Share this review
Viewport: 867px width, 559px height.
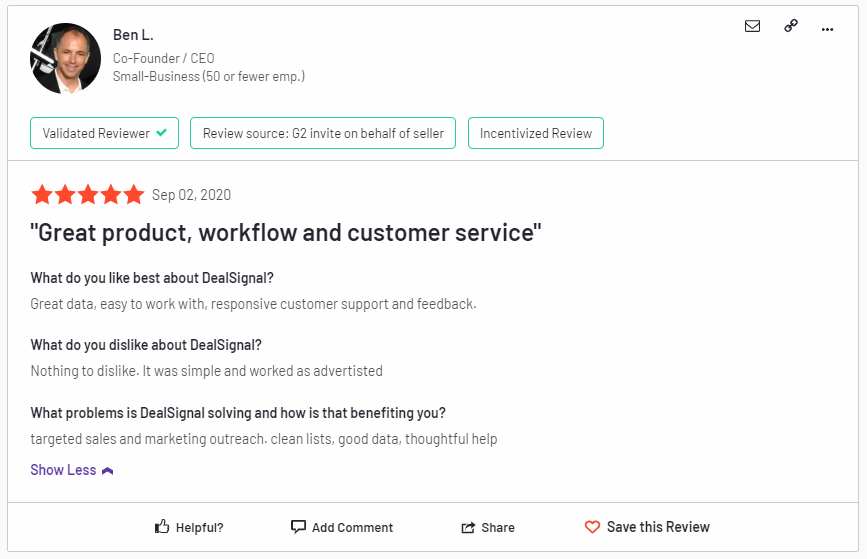488,527
